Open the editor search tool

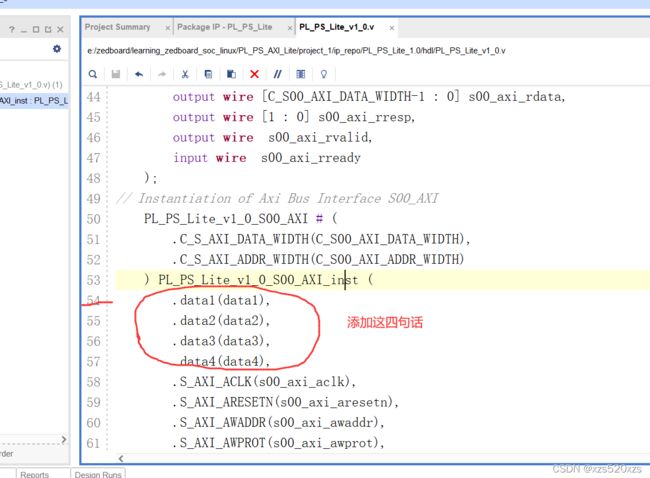93,74
